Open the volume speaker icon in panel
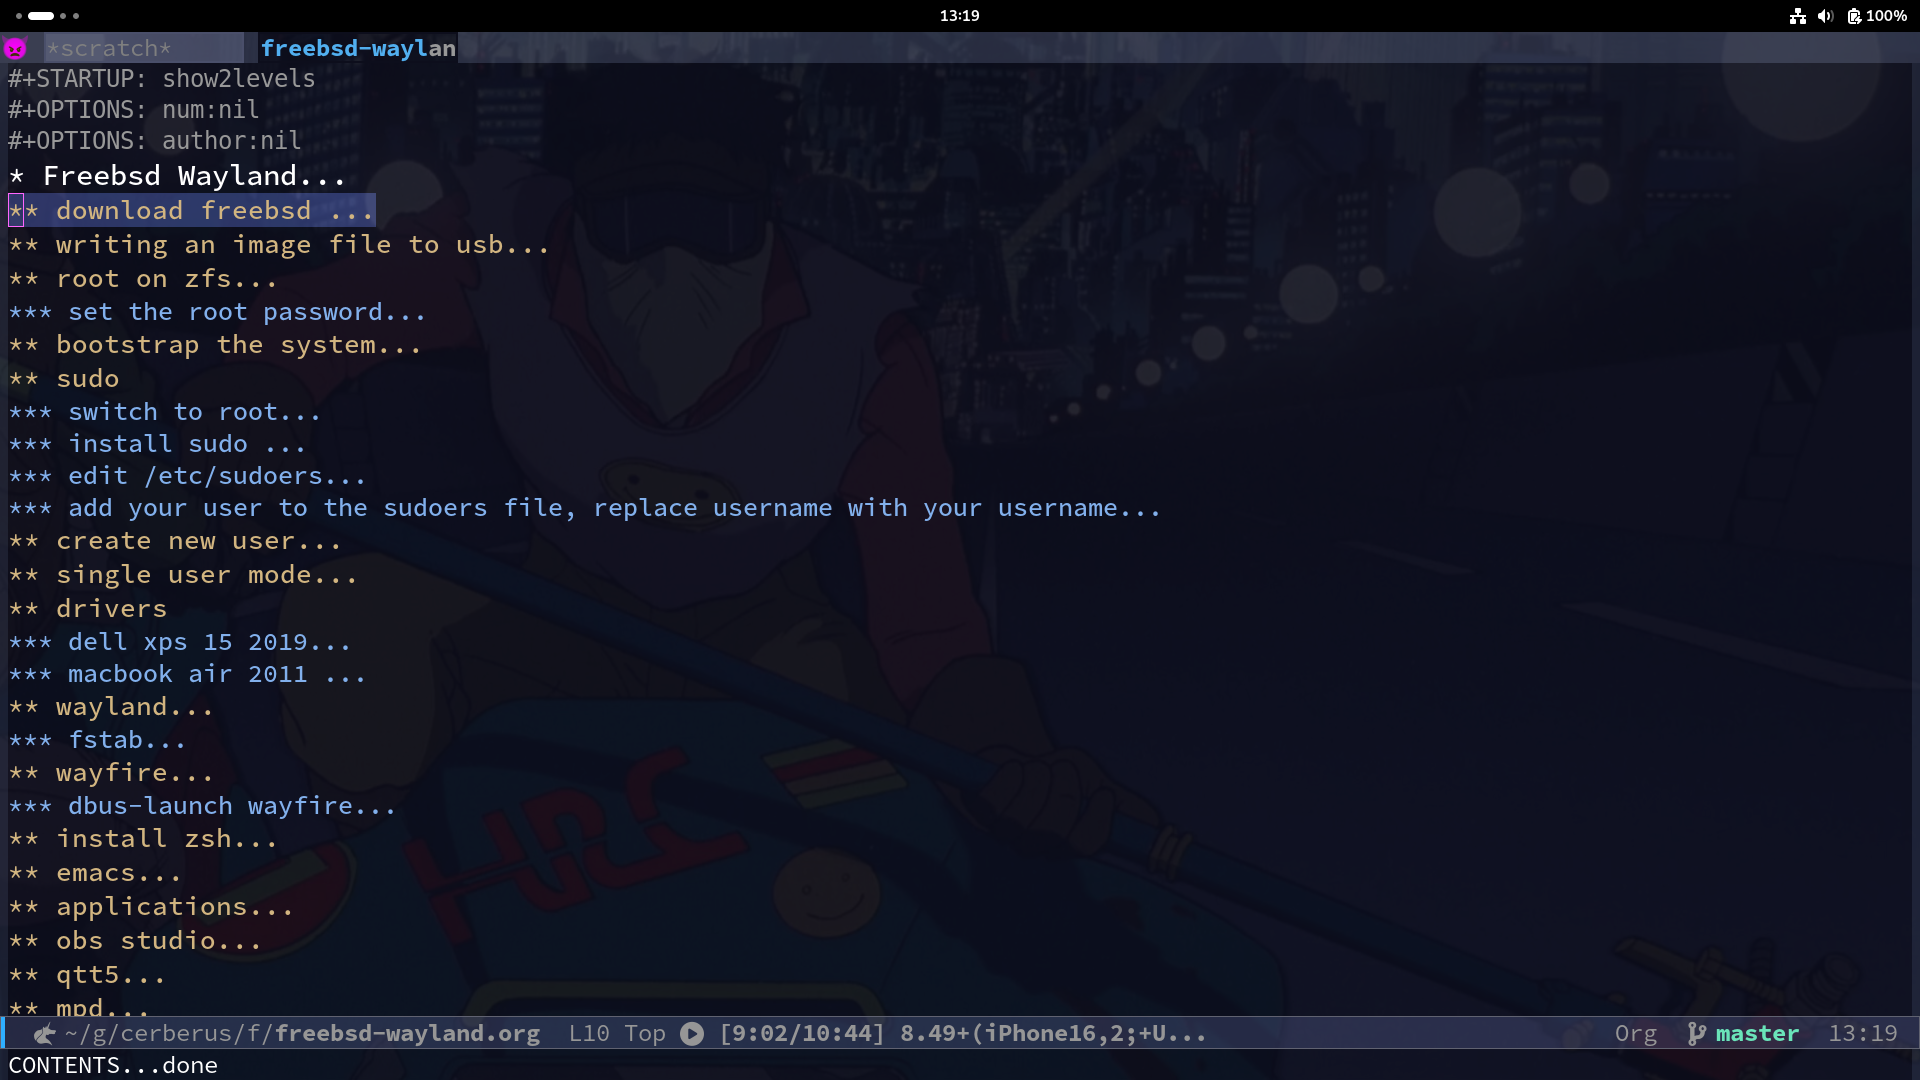The height and width of the screenshot is (1080, 1920). point(1825,16)
